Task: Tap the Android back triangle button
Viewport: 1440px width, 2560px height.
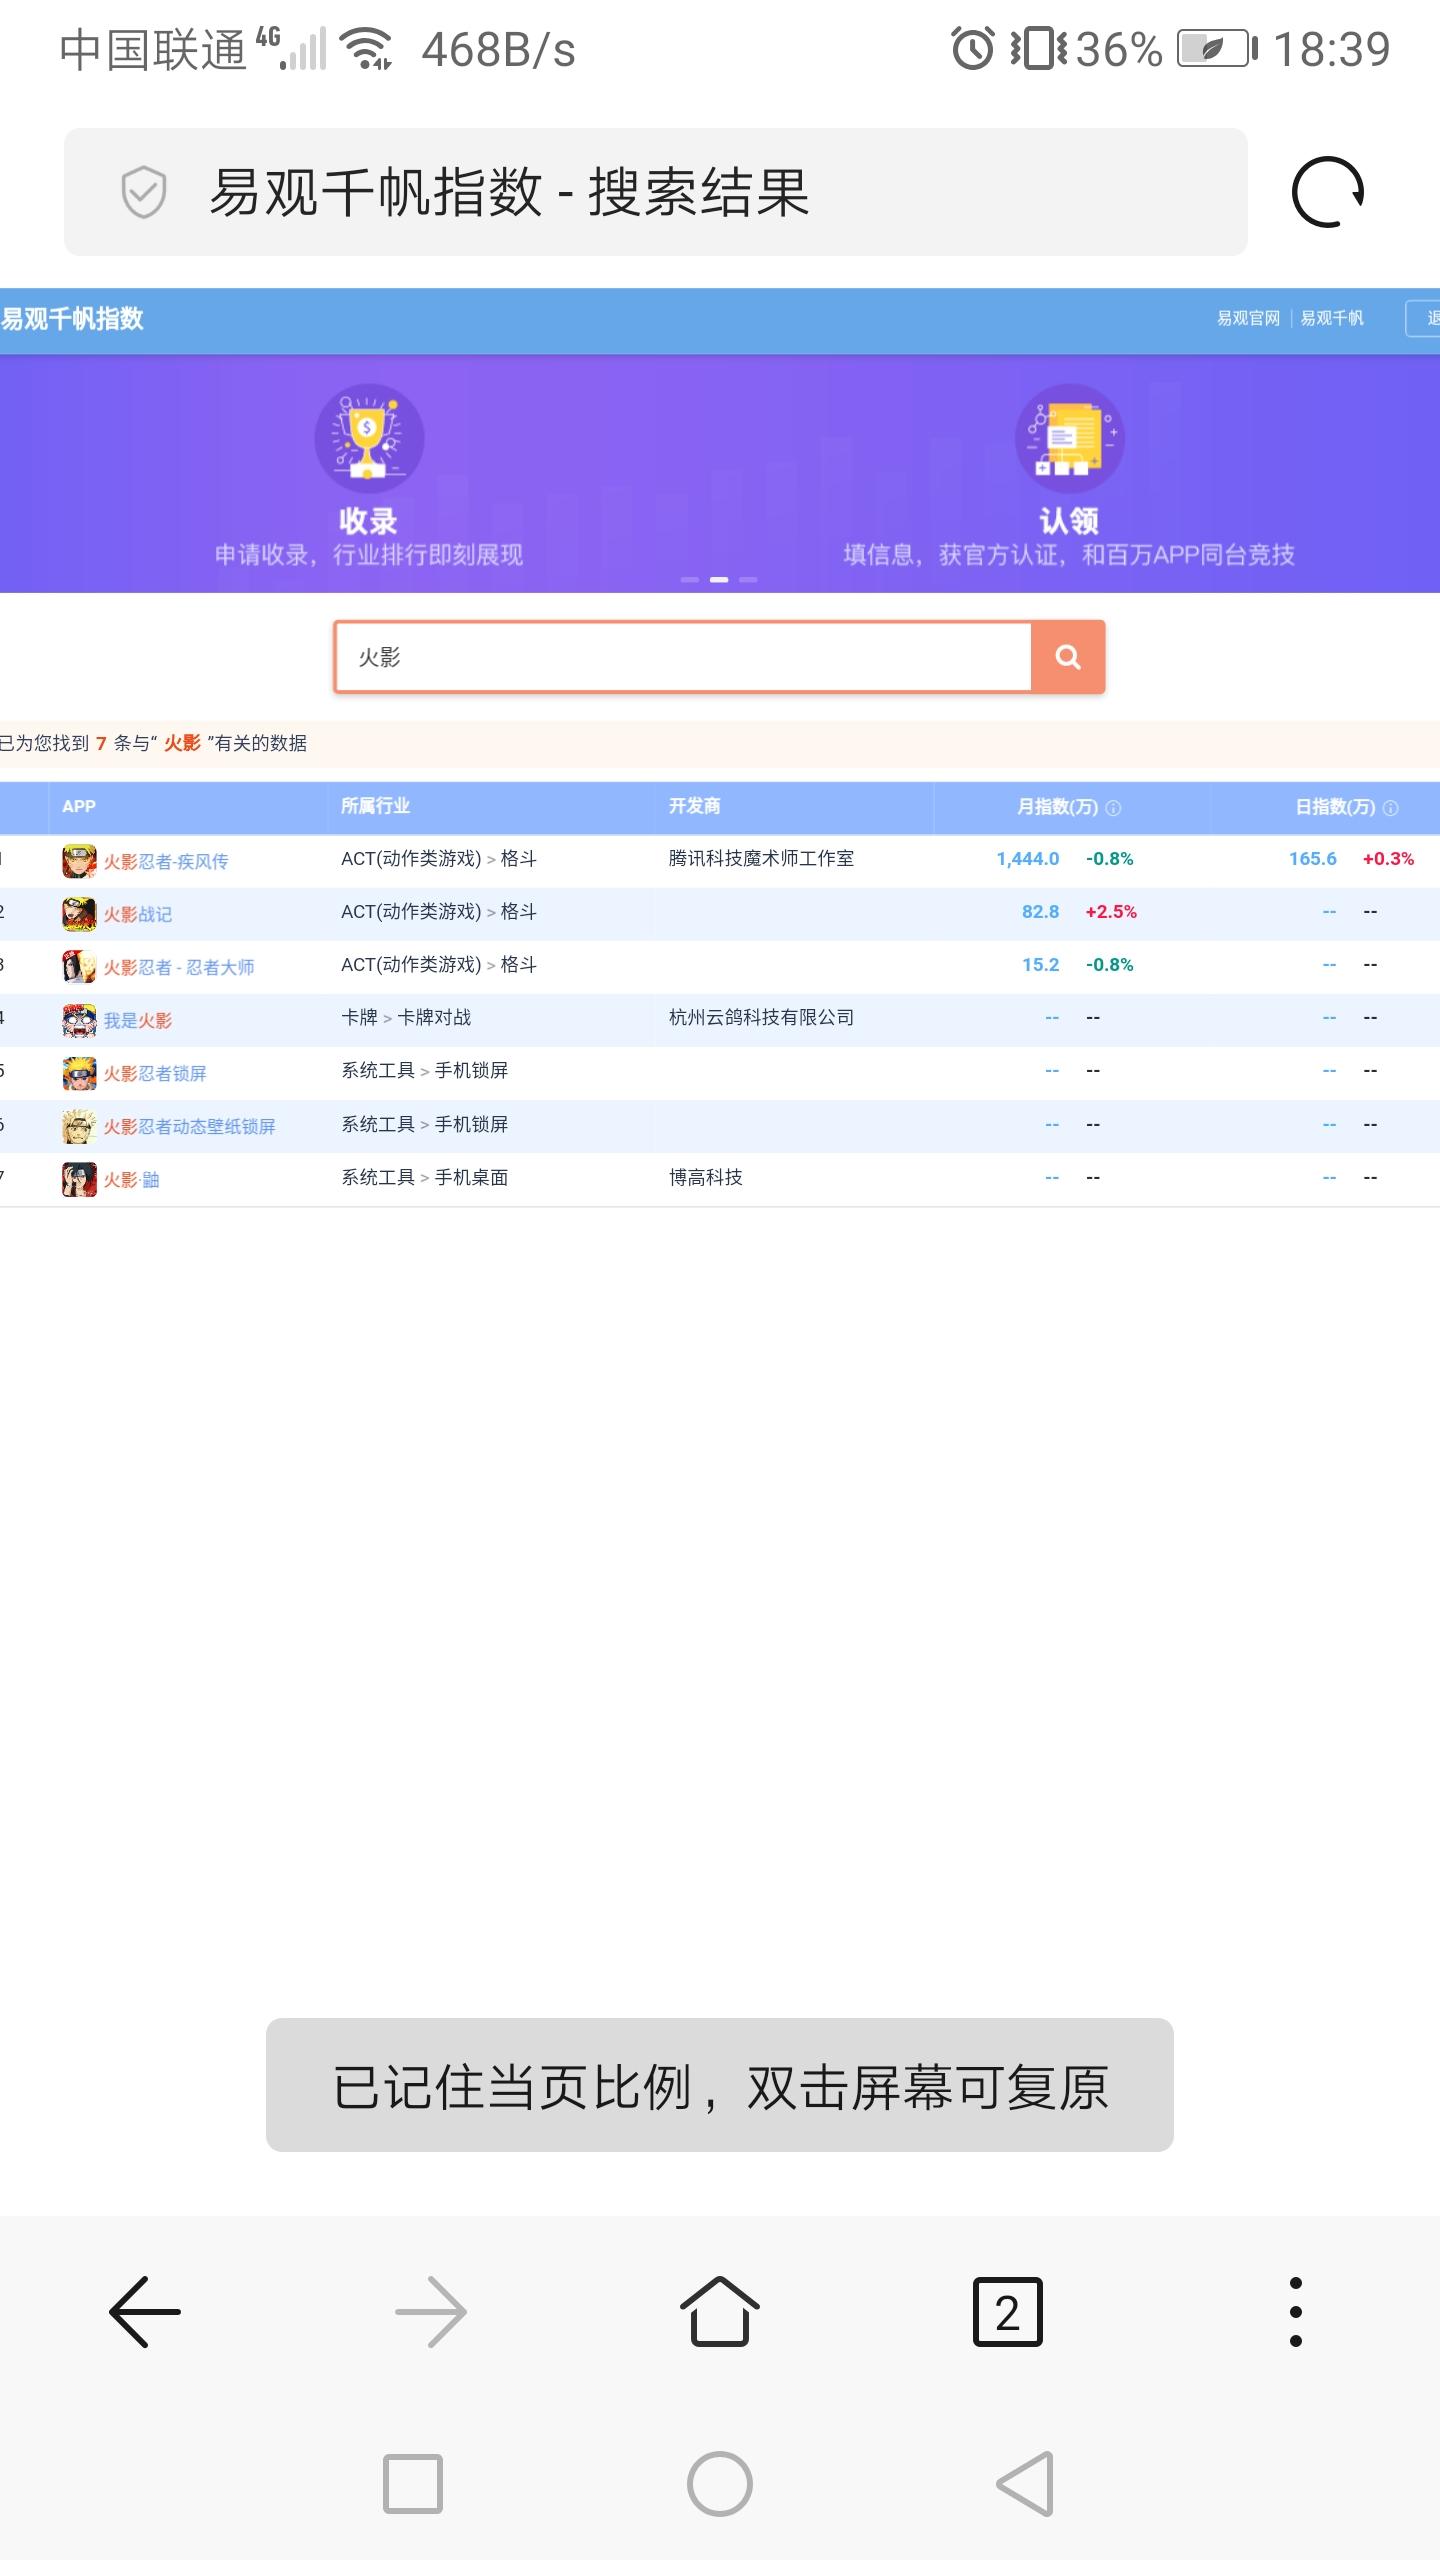Action: (x=1026, y=2484)
